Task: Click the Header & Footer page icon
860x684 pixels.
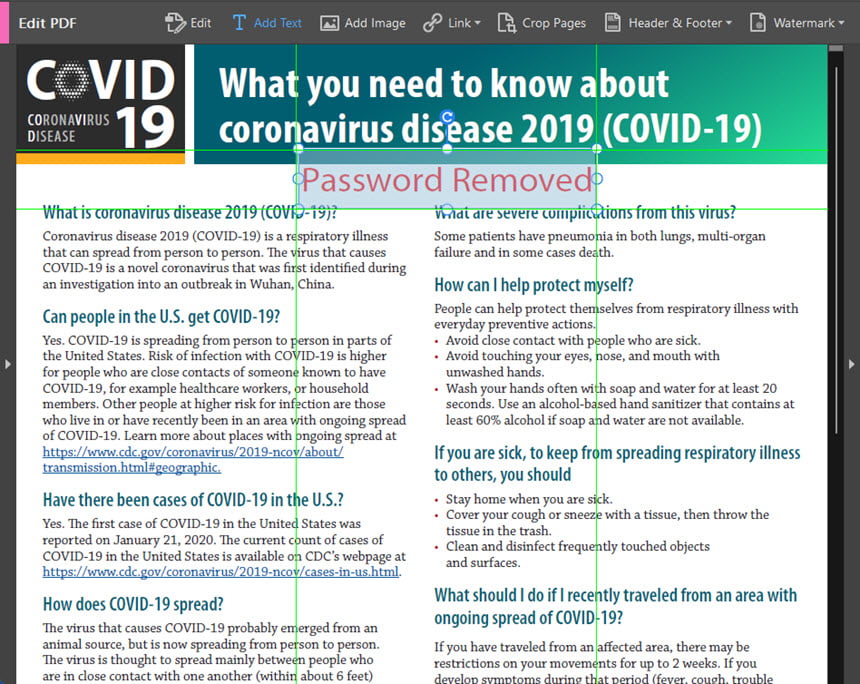Action: tap(612, 22)
